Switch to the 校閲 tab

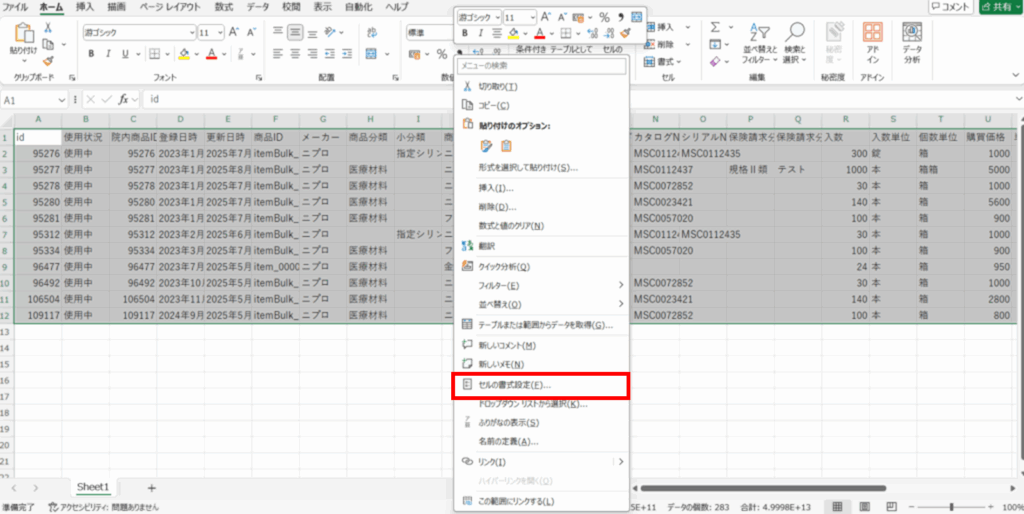[290, 7]
